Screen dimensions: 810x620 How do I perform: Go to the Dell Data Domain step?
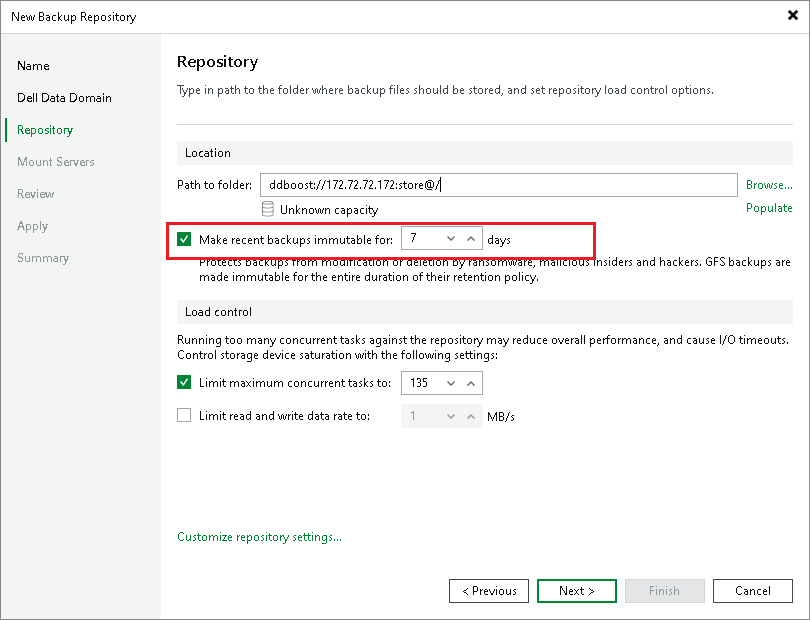(64, 98)
